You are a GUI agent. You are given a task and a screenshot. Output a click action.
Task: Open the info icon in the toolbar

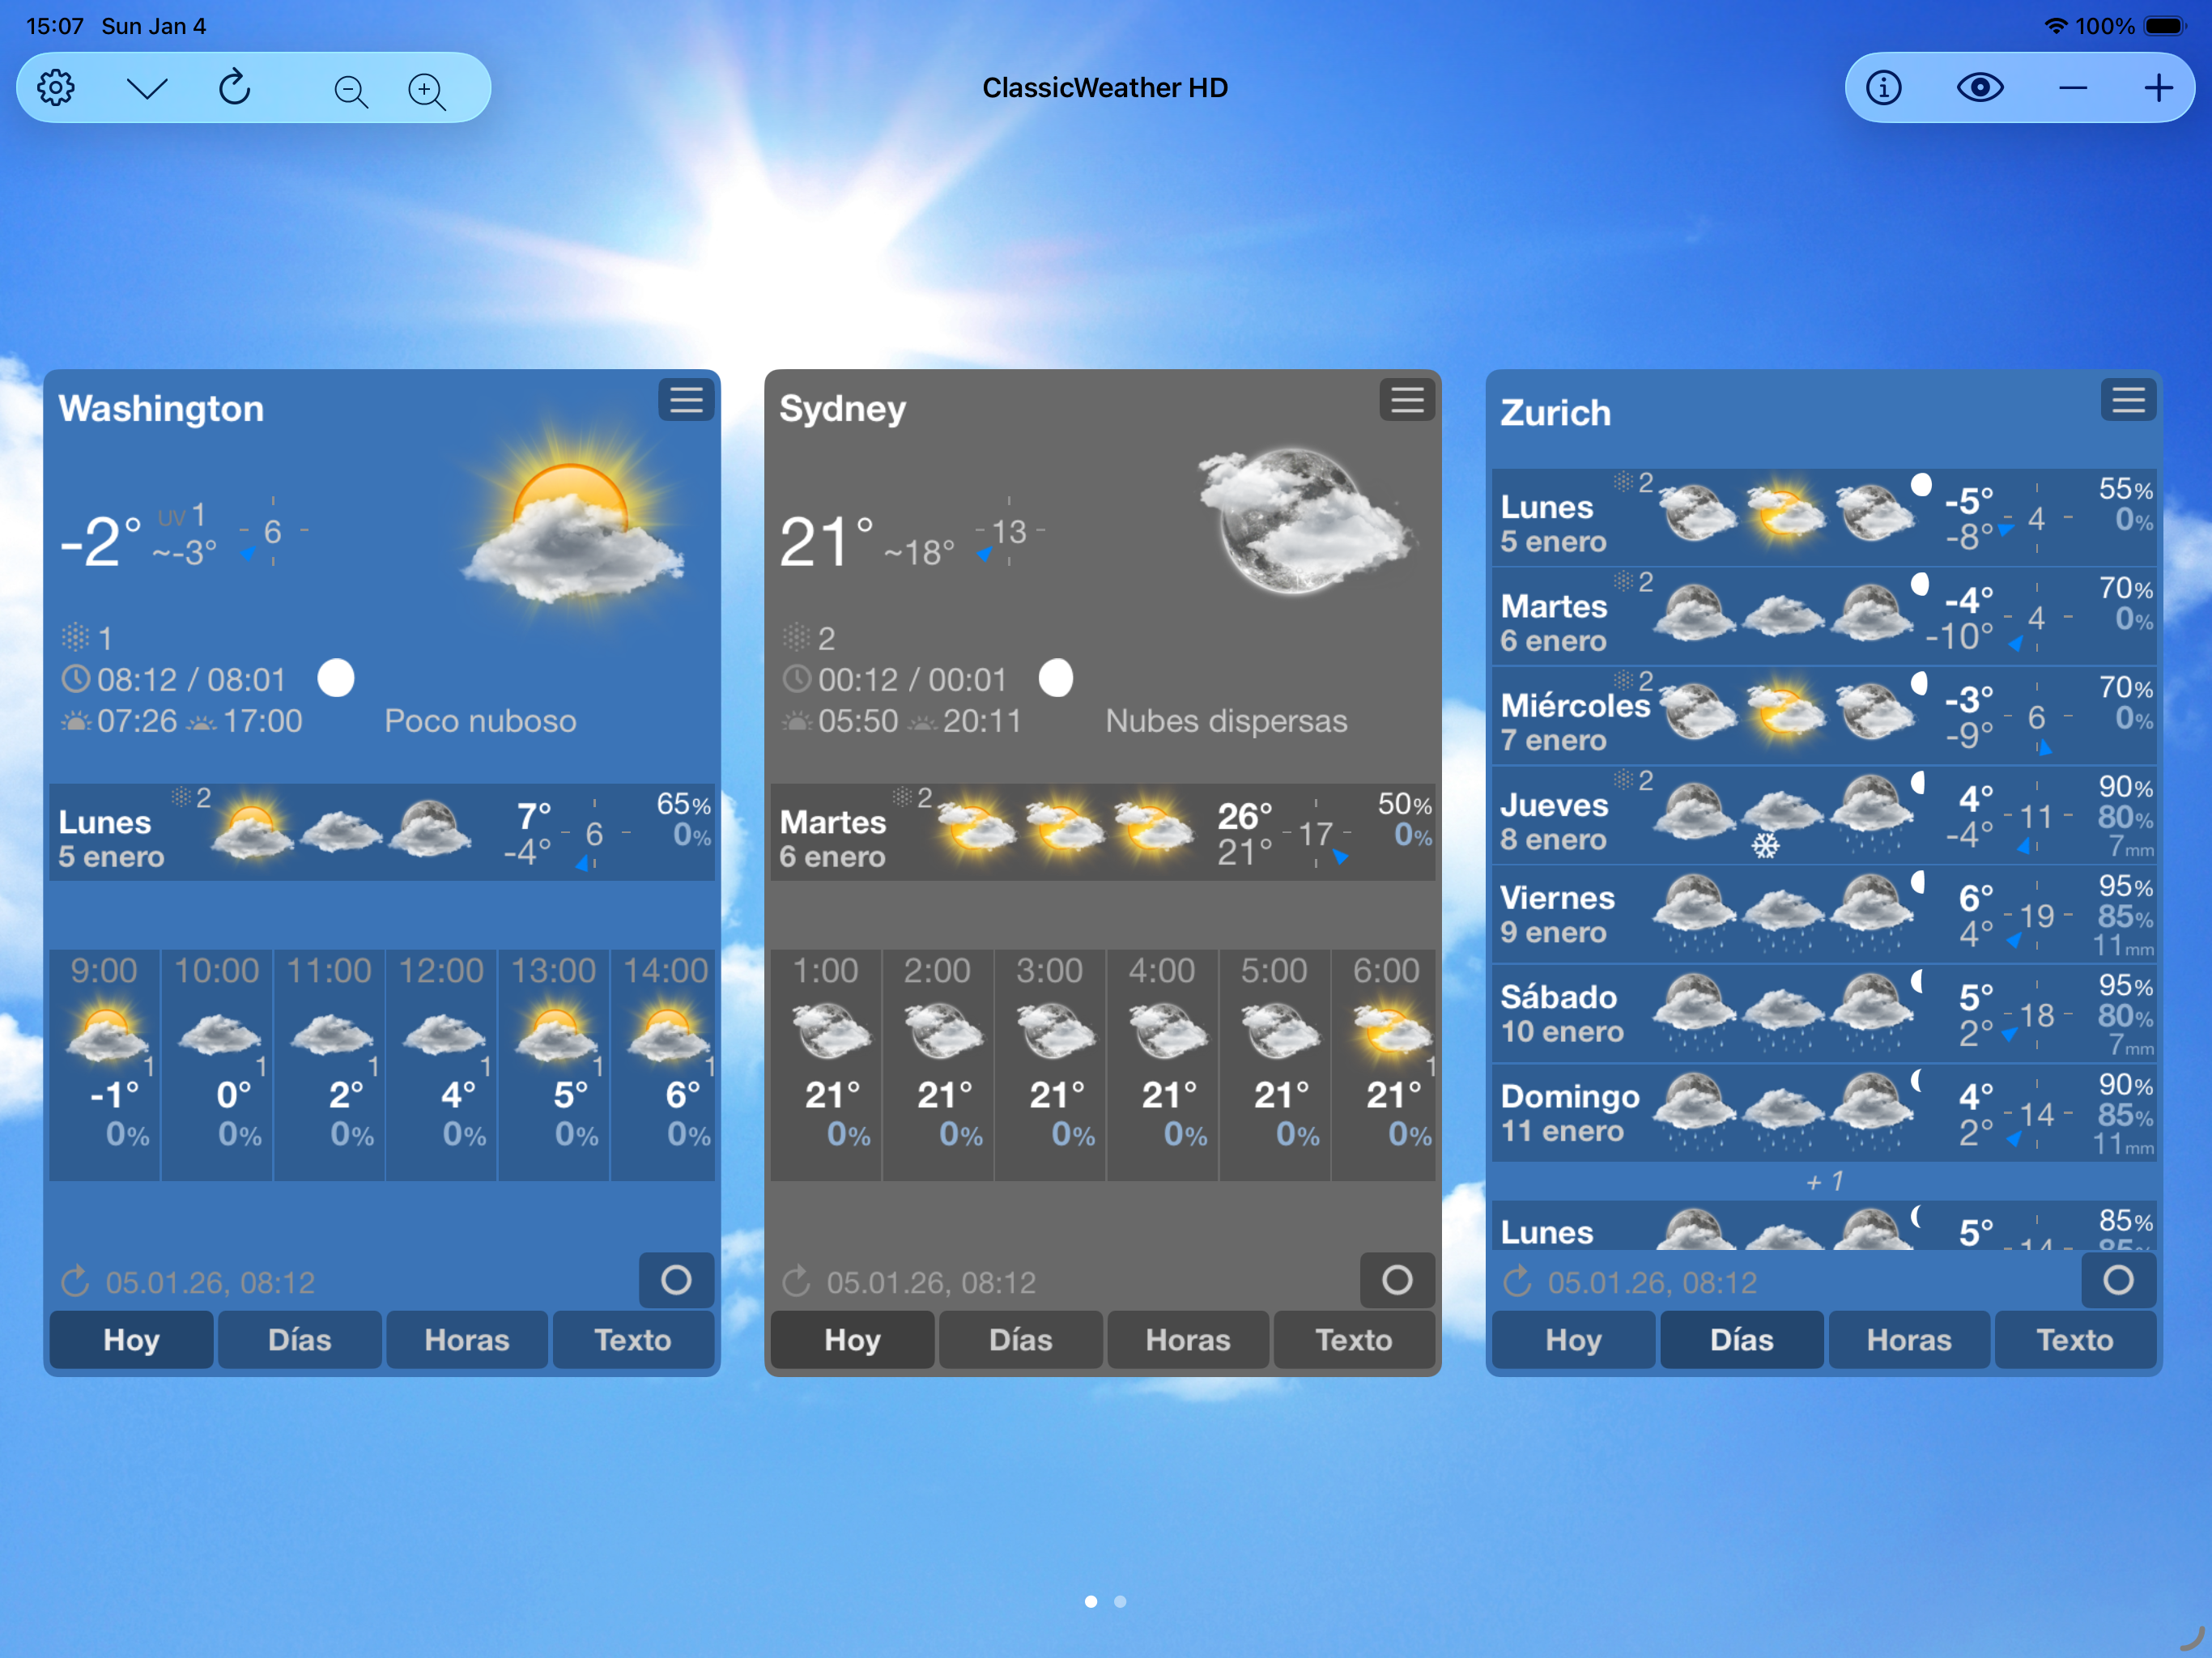pos(1884,88)
